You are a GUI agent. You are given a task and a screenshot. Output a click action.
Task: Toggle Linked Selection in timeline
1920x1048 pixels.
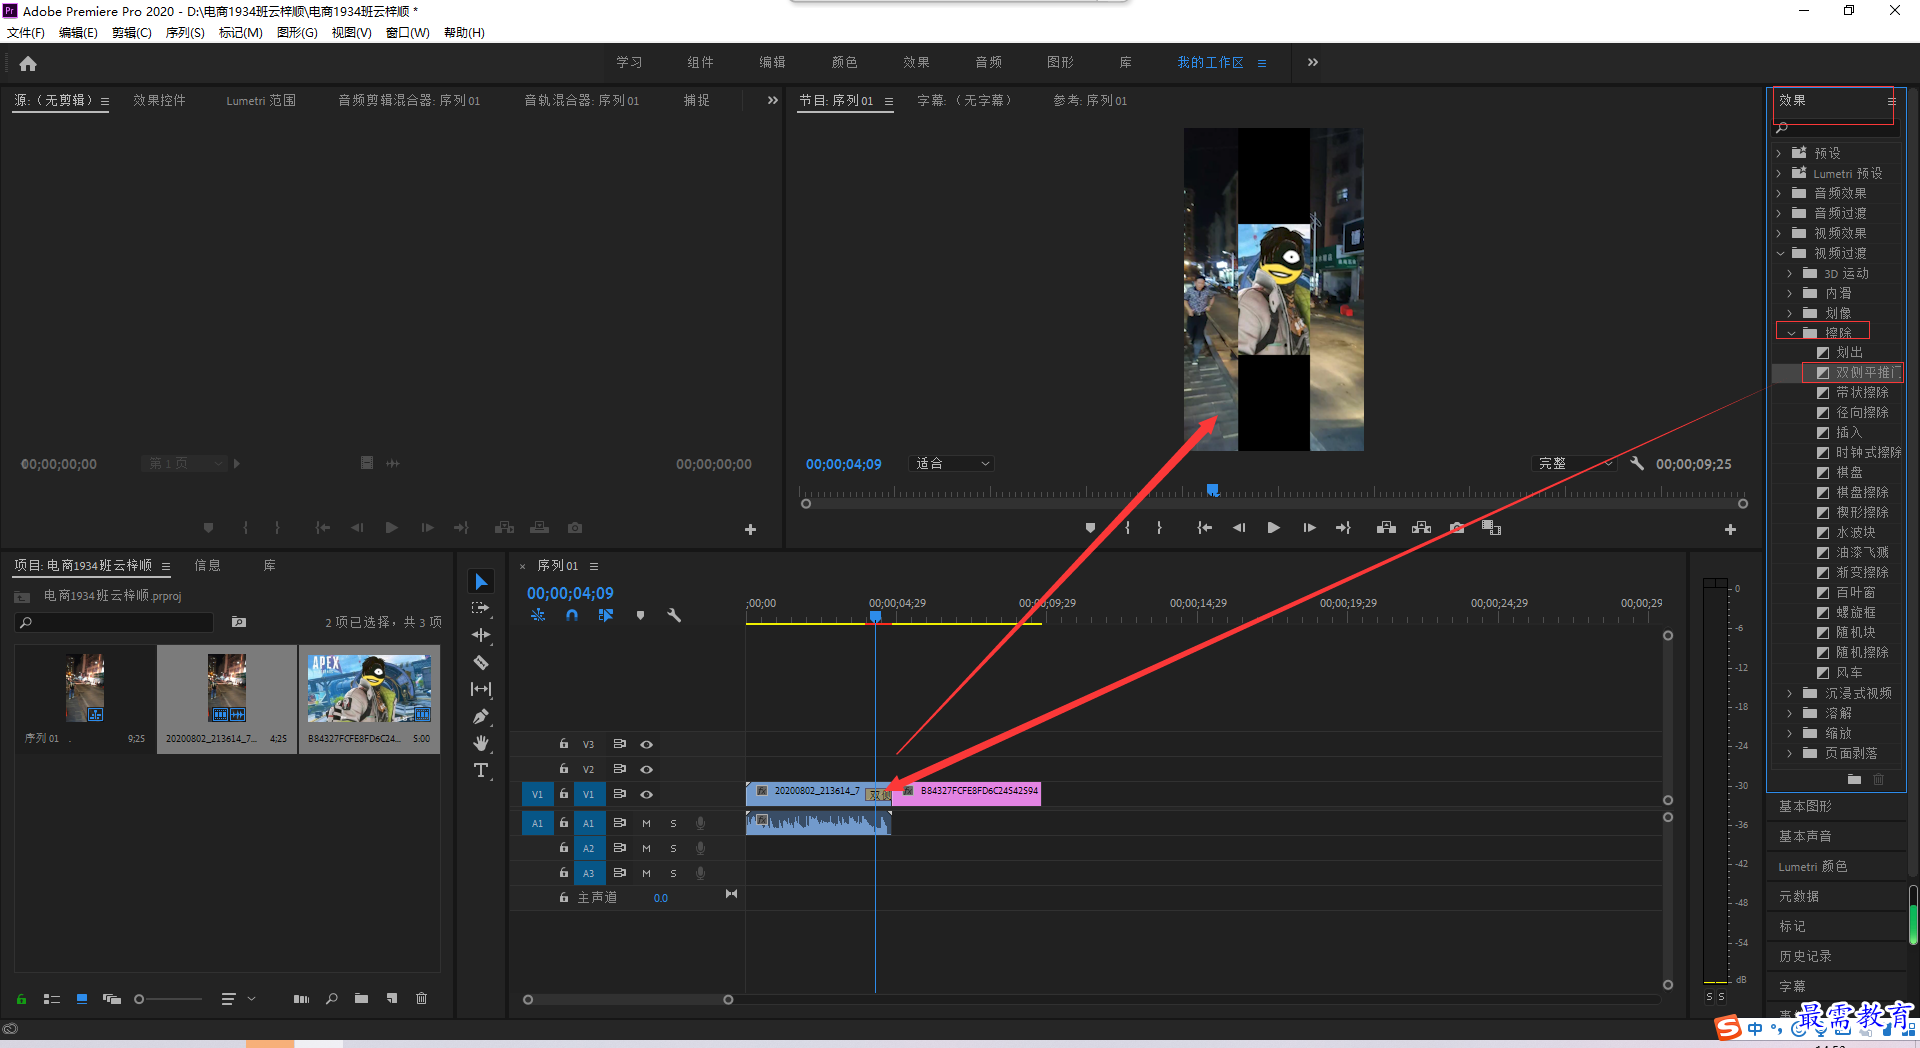click(x=606, y=616)
